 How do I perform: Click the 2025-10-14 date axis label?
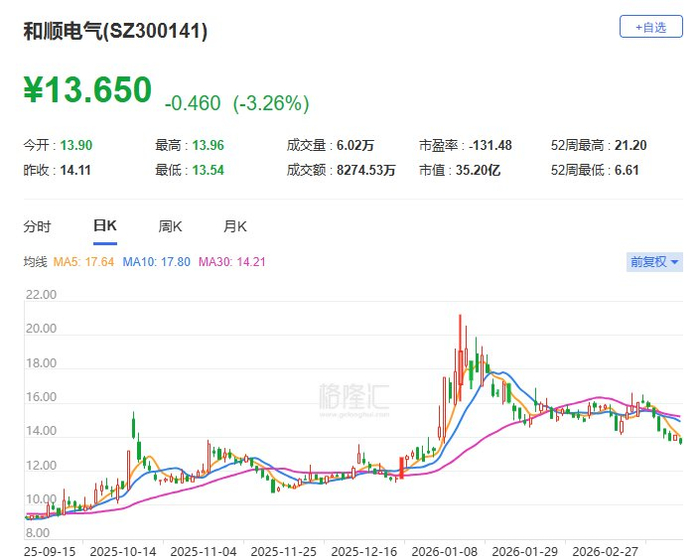pos(123,552)
